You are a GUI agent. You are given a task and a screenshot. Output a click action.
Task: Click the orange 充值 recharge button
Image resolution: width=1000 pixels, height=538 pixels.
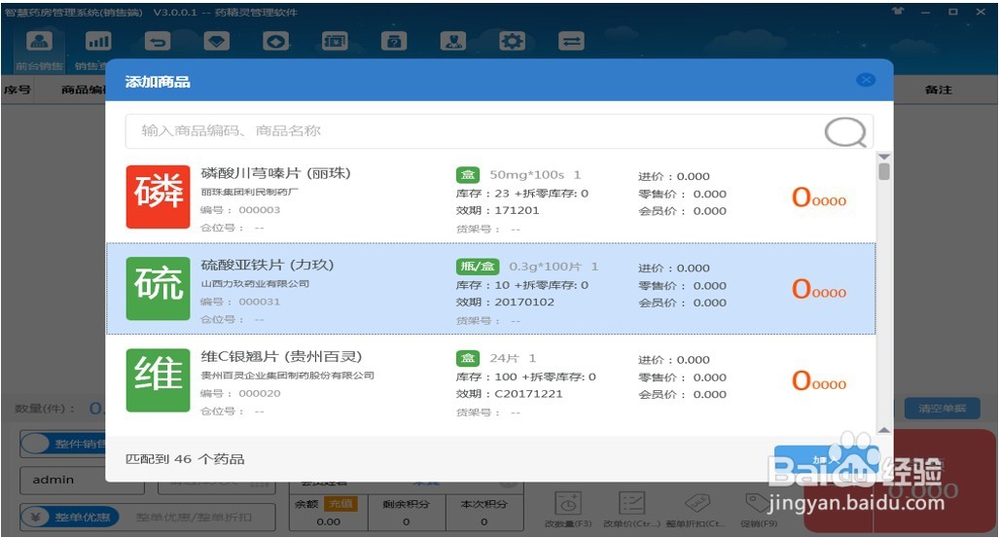(x=341, y=504)
